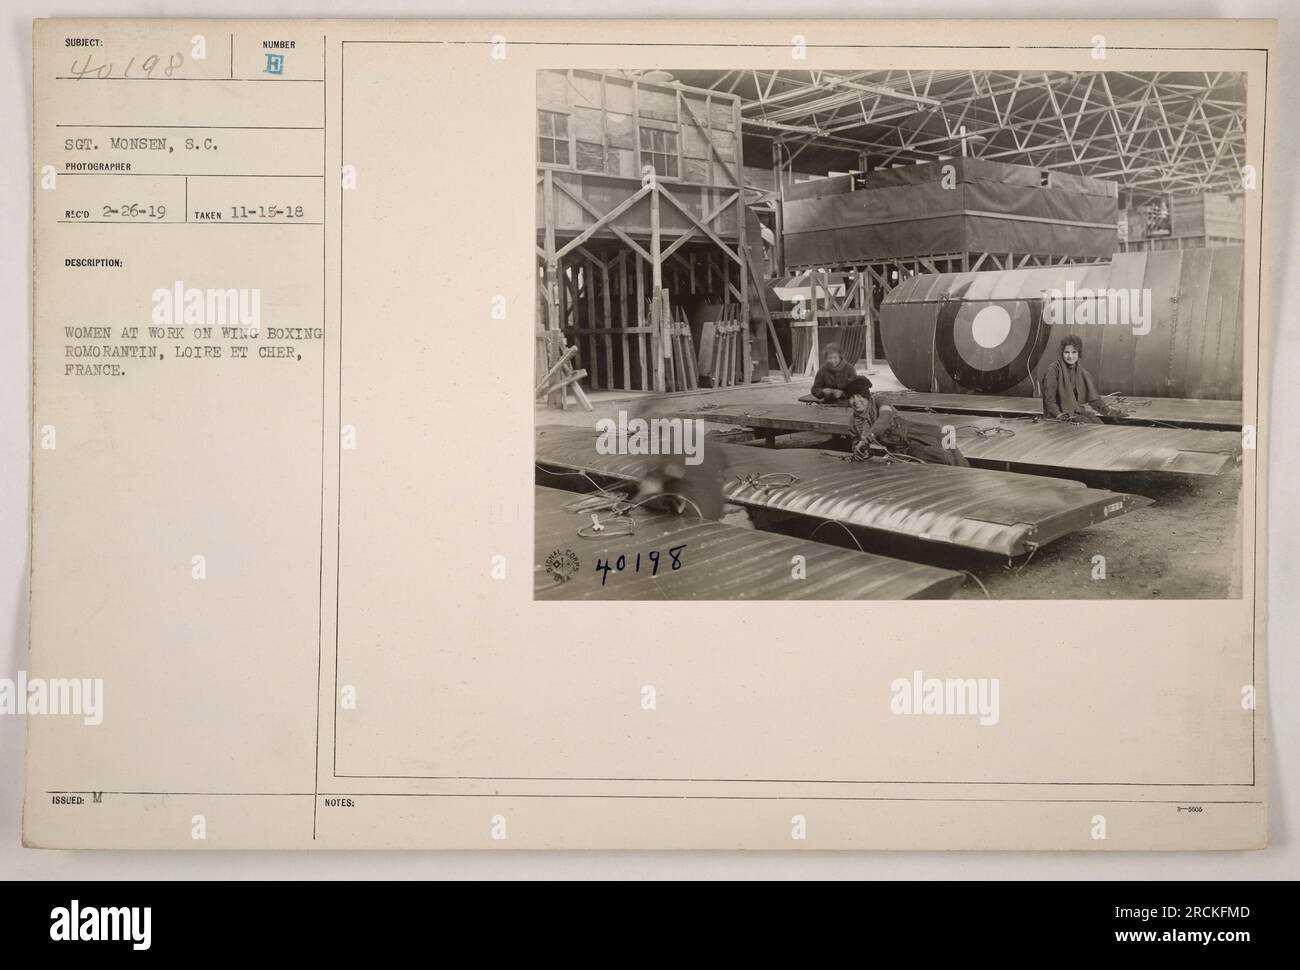Screen dimensions: 1300x970
Task: Open the mounted black-and-white photograph
Action: pos(888,335)
